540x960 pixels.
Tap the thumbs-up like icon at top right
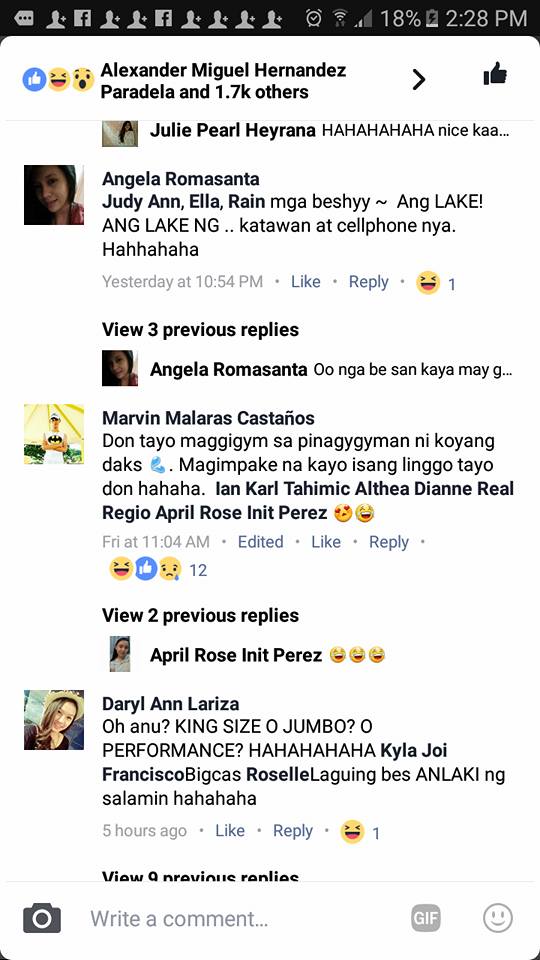click(495, 75)
